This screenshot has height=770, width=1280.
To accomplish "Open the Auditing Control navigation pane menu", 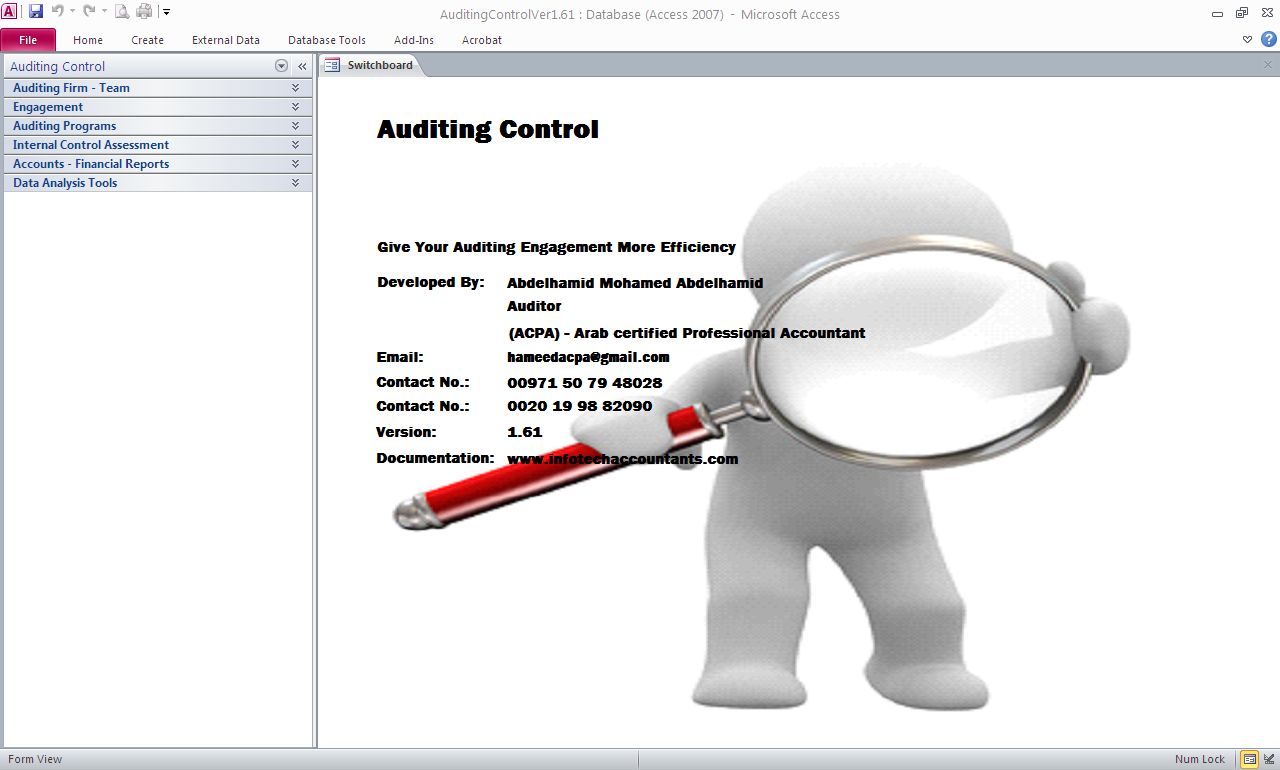I will (x=281, y=66).
